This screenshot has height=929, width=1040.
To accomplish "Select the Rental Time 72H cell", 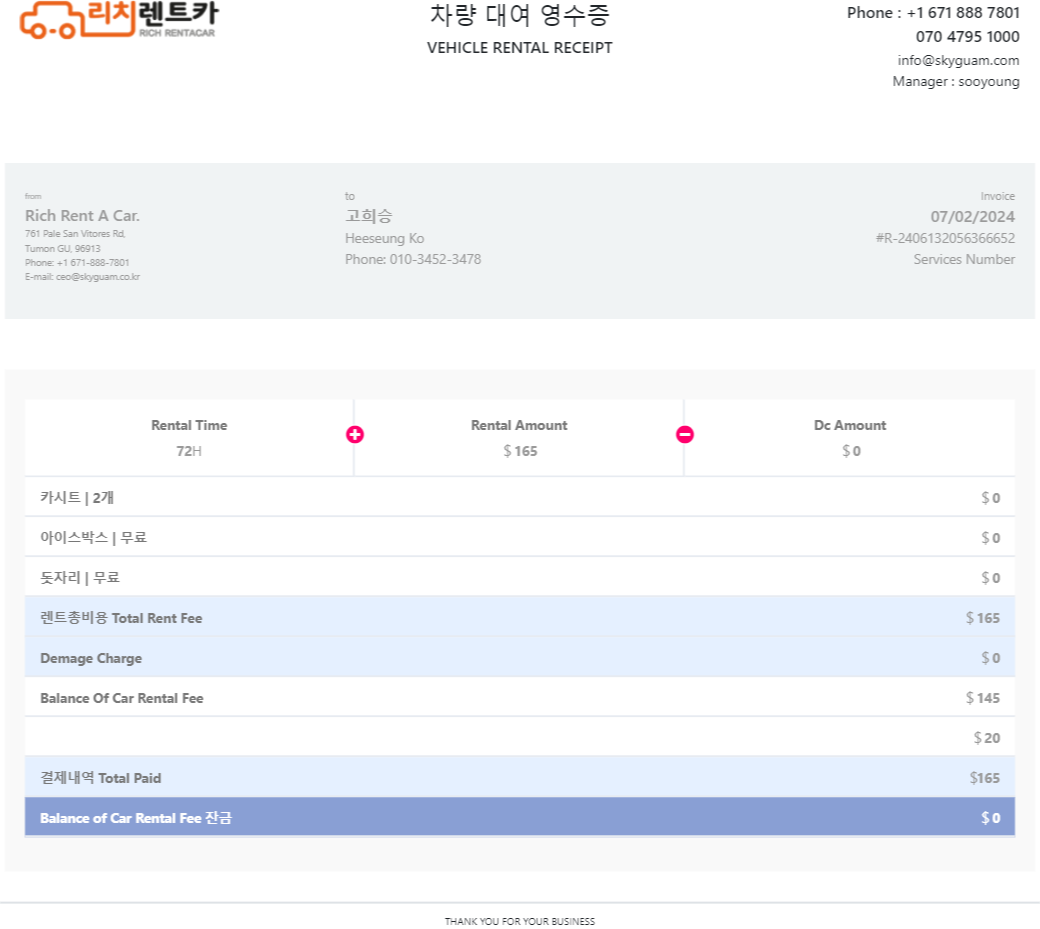I will [x=189, y=438].
